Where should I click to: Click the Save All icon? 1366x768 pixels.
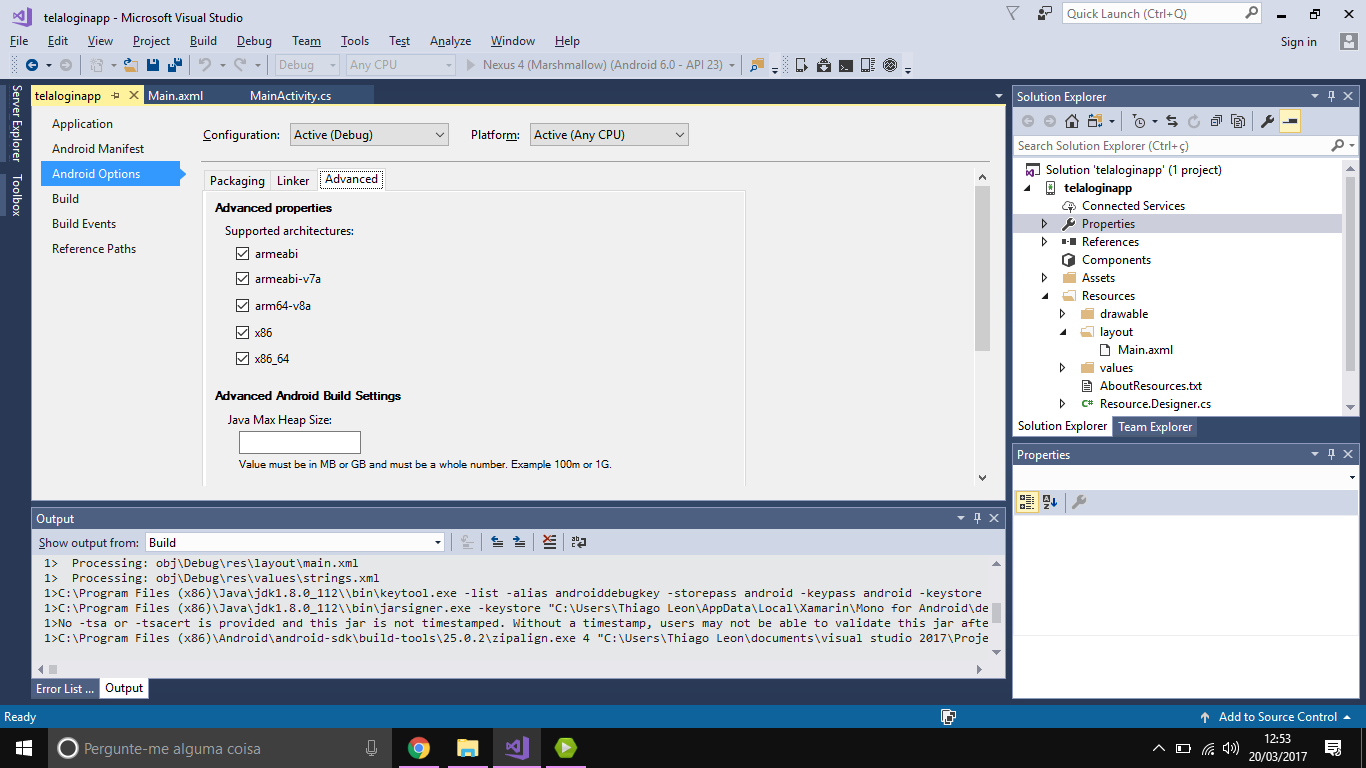[175, 65]
